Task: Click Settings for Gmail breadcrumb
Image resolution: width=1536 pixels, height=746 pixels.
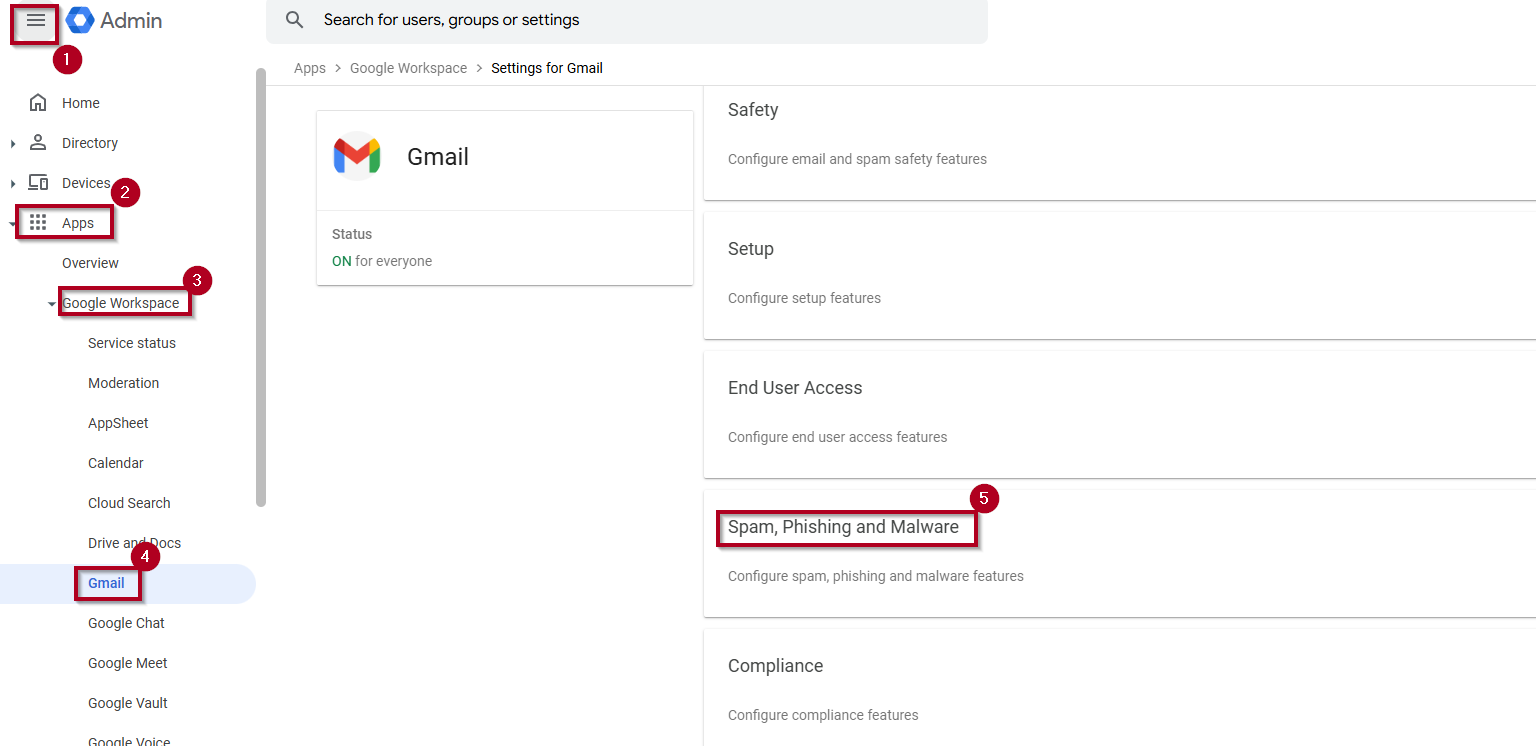Action: point(547,68)
